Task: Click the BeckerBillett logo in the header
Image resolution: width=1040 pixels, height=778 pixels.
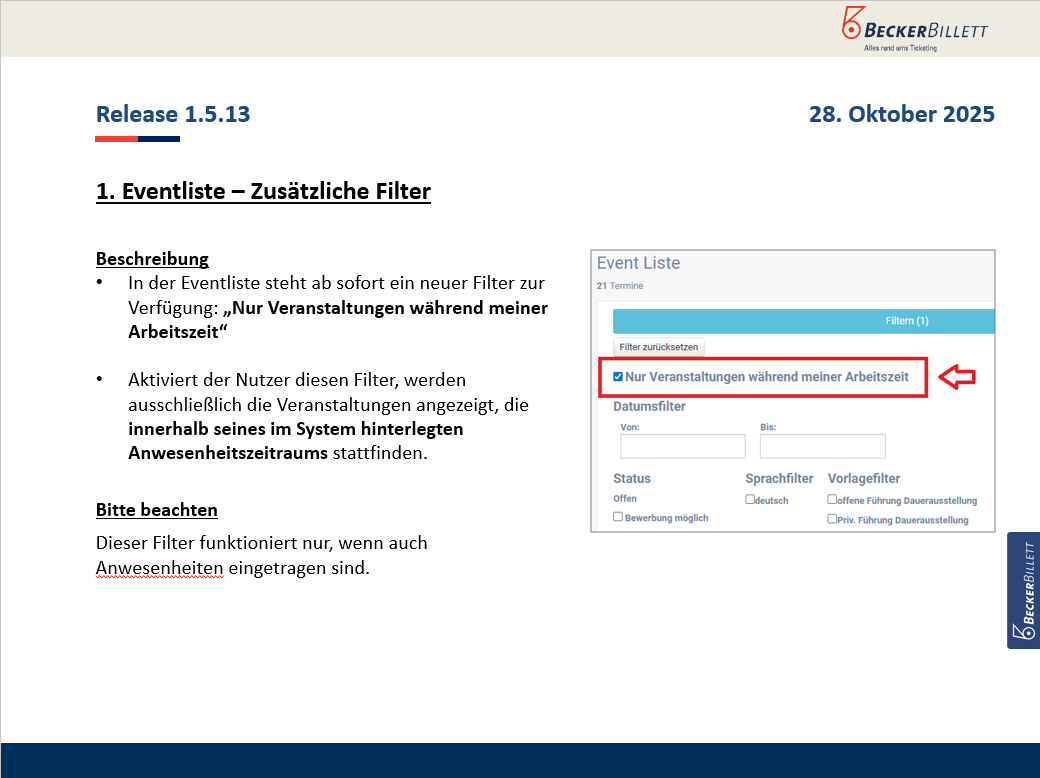Action: coord(914,28)
